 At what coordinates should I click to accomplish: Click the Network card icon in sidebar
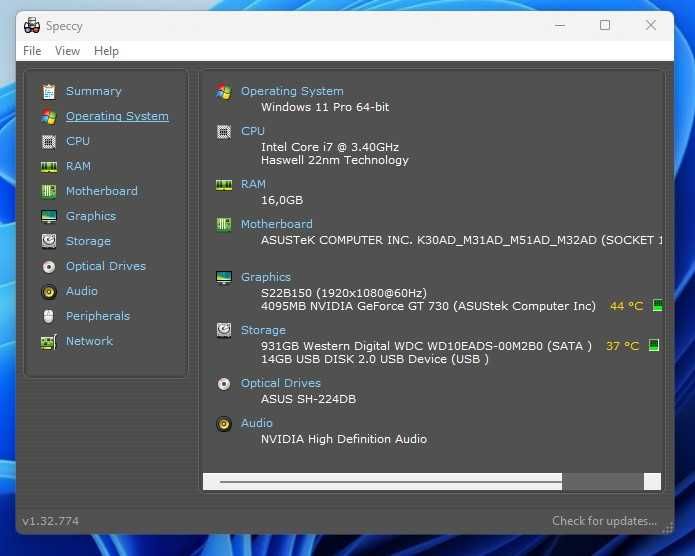pyautogui.click(x=49, y=342)
